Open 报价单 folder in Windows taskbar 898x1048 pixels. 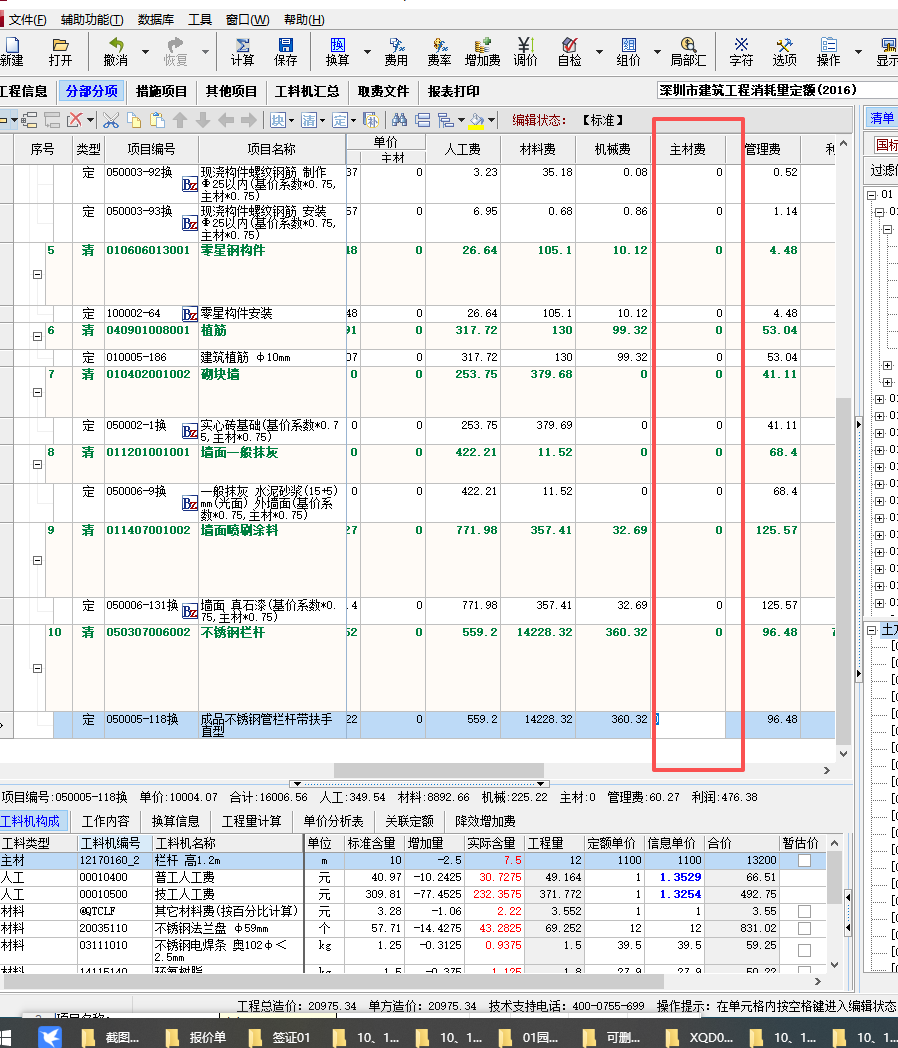tap(198, 1037)
